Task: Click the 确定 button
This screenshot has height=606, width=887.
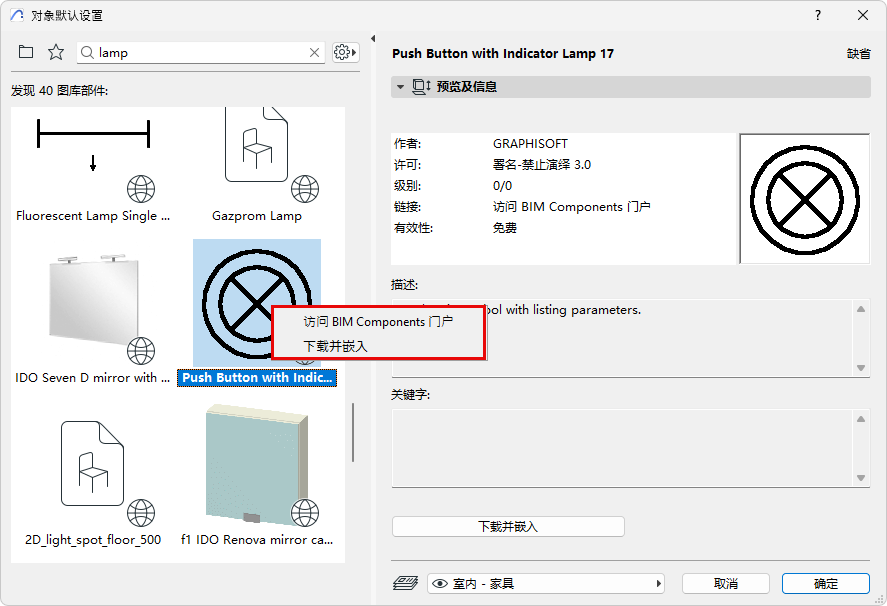Action: click(x=825, y=583)
